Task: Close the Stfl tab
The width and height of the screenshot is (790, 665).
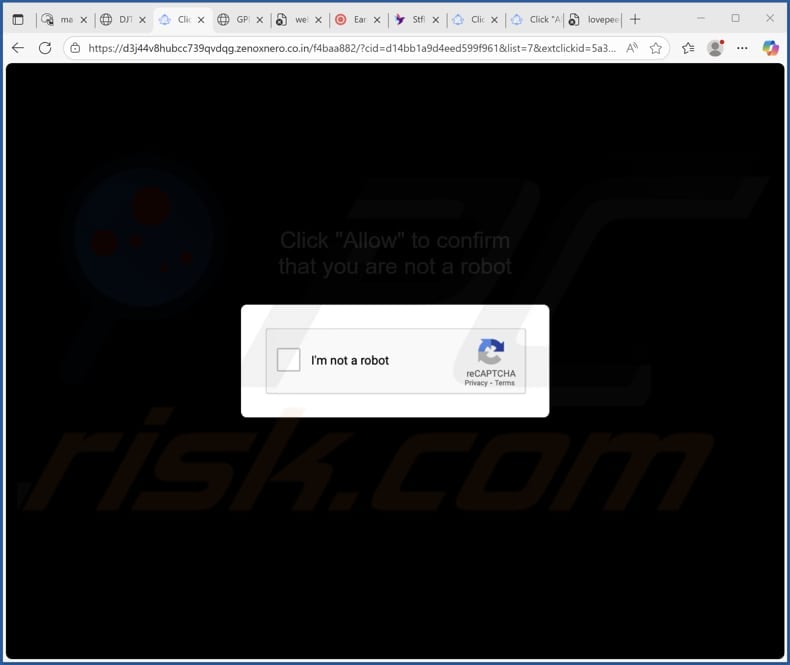Action: [x=436, y=20]
